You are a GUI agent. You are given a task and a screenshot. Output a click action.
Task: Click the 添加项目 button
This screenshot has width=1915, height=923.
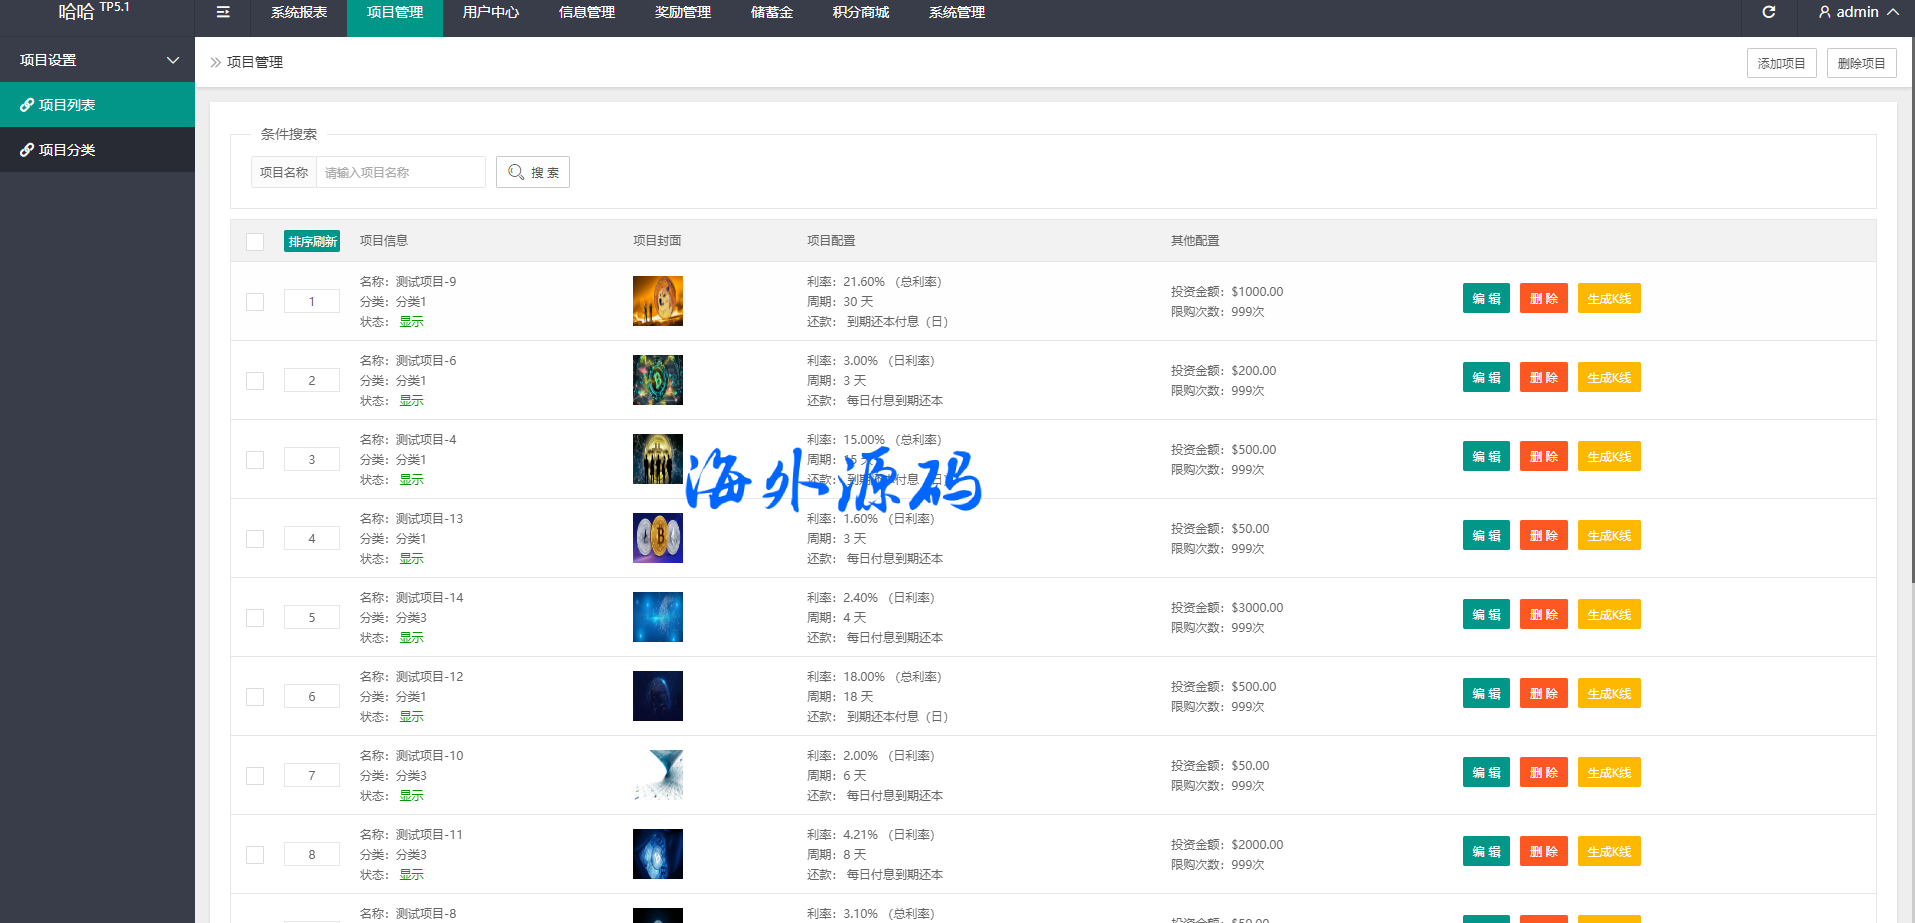click(x=1781, y=63)
